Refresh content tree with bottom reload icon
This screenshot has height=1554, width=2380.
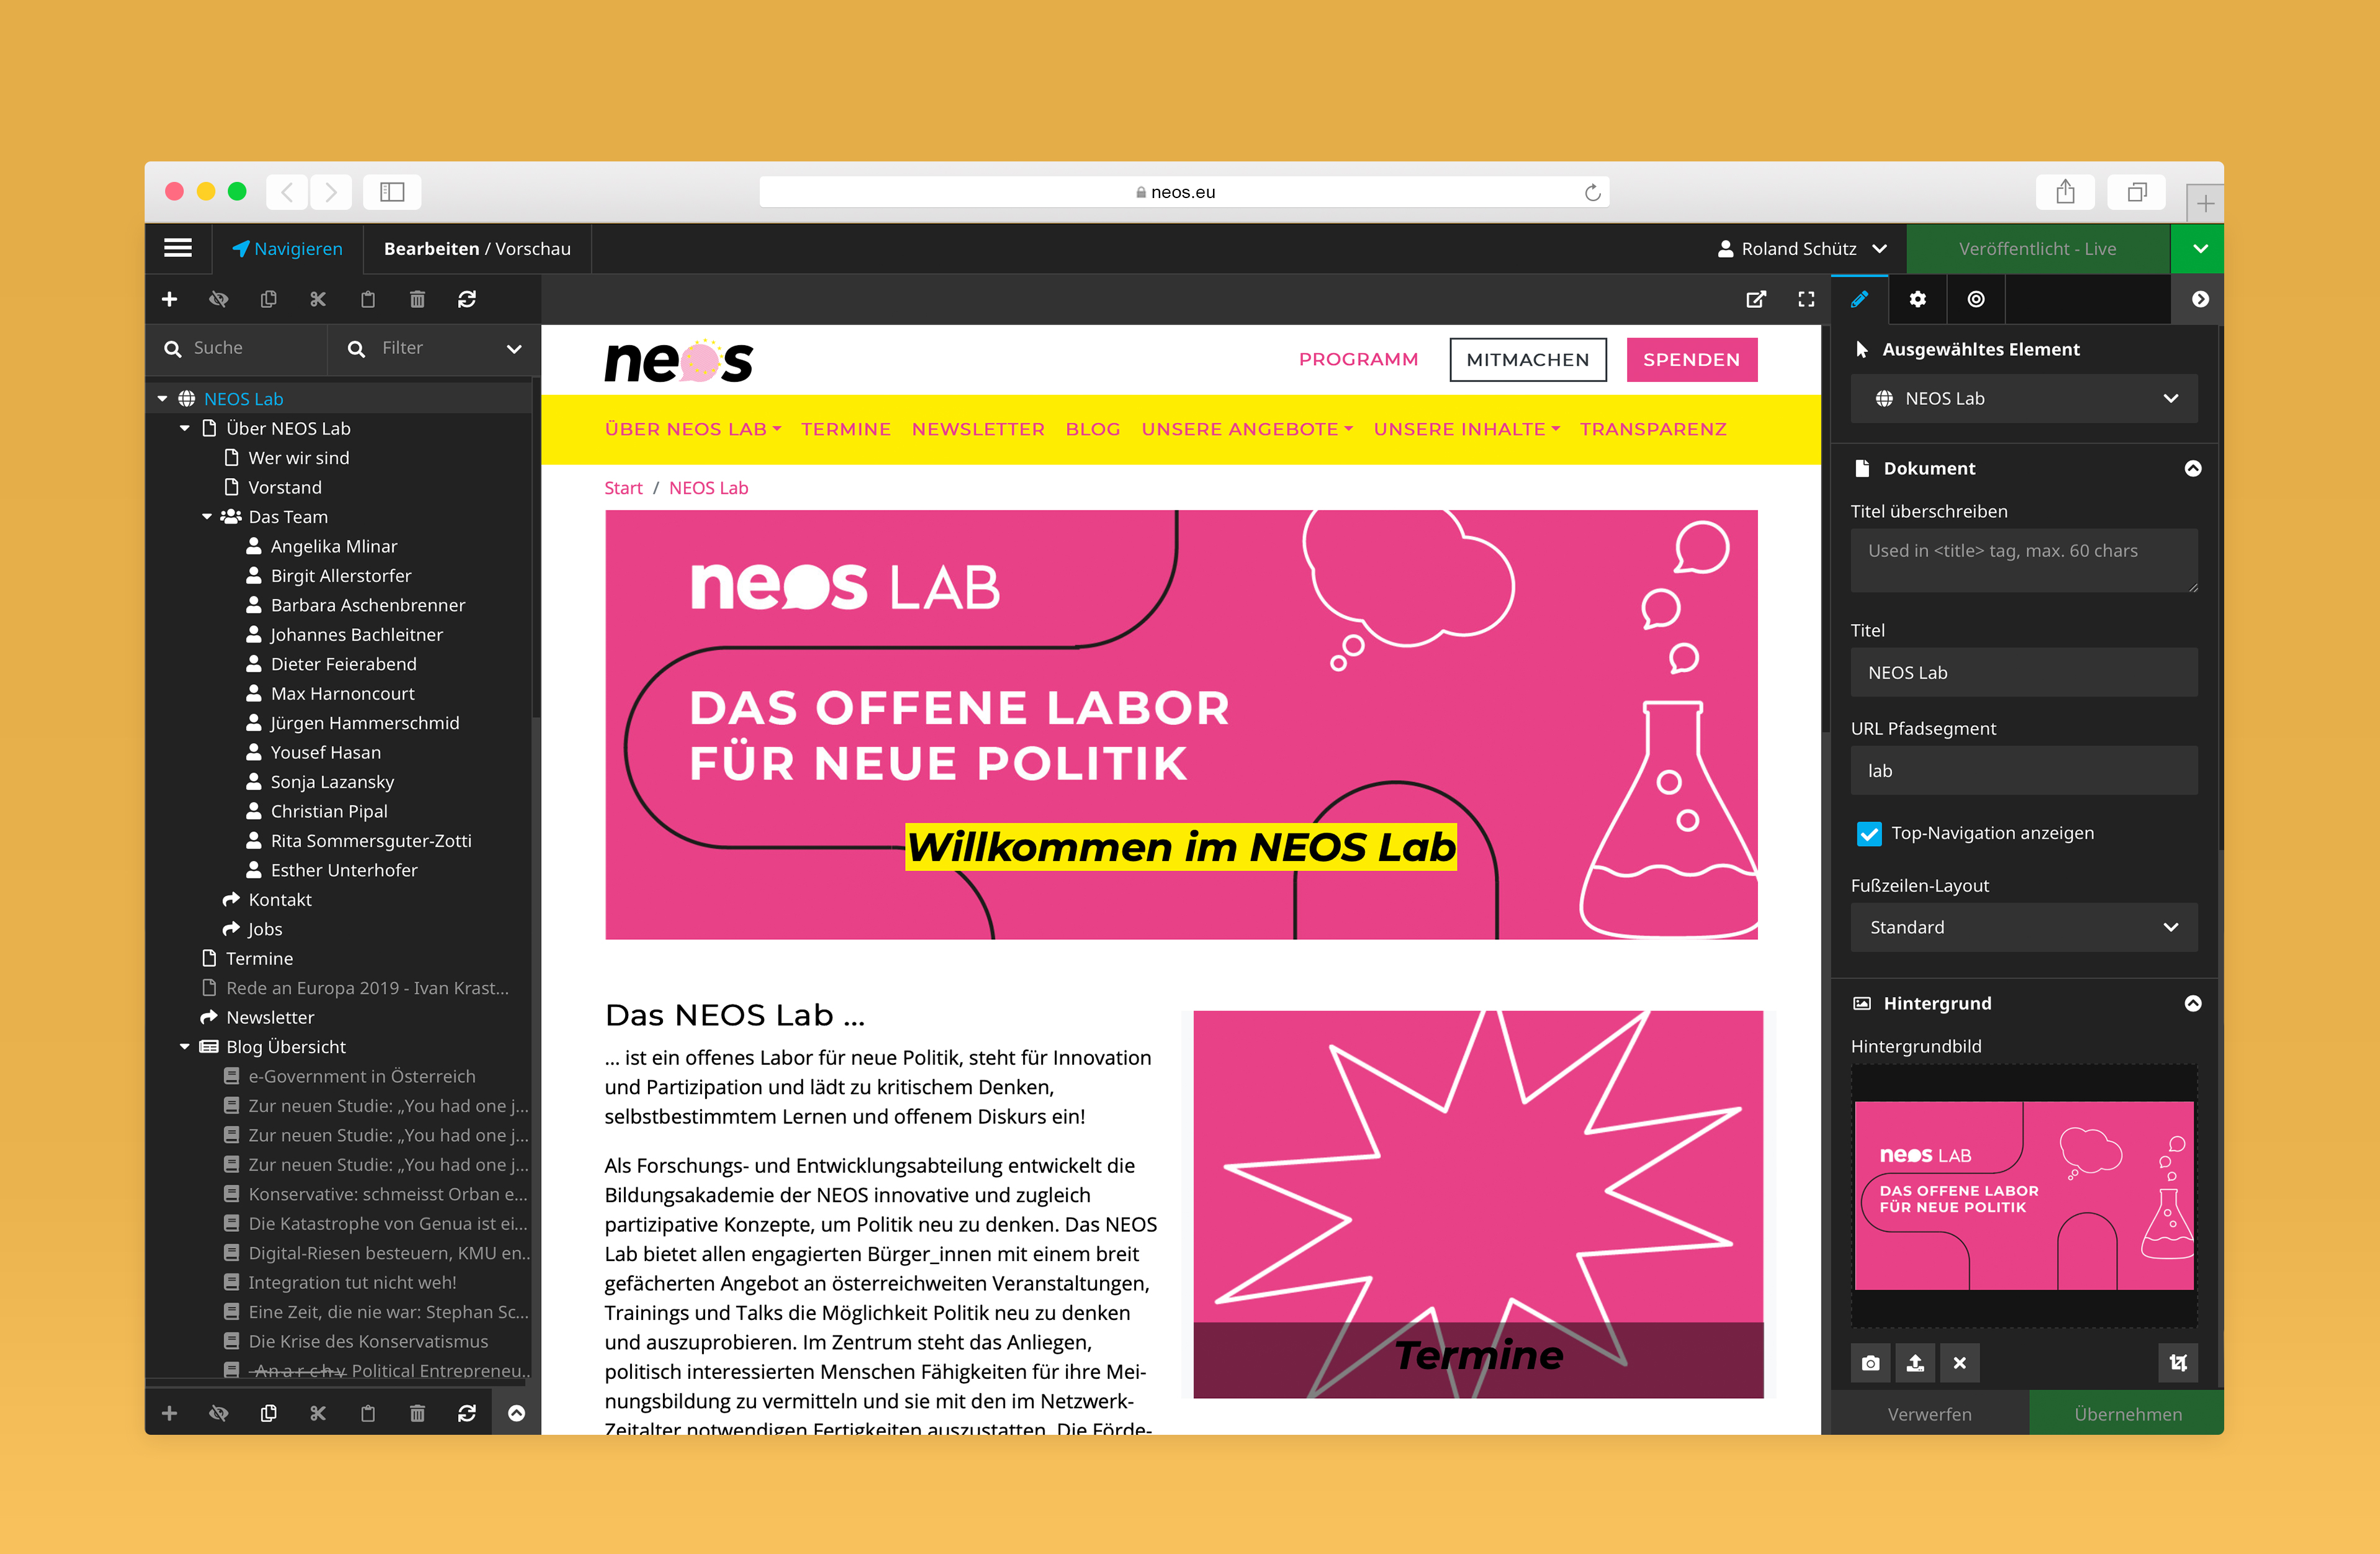pos(467,1413)
